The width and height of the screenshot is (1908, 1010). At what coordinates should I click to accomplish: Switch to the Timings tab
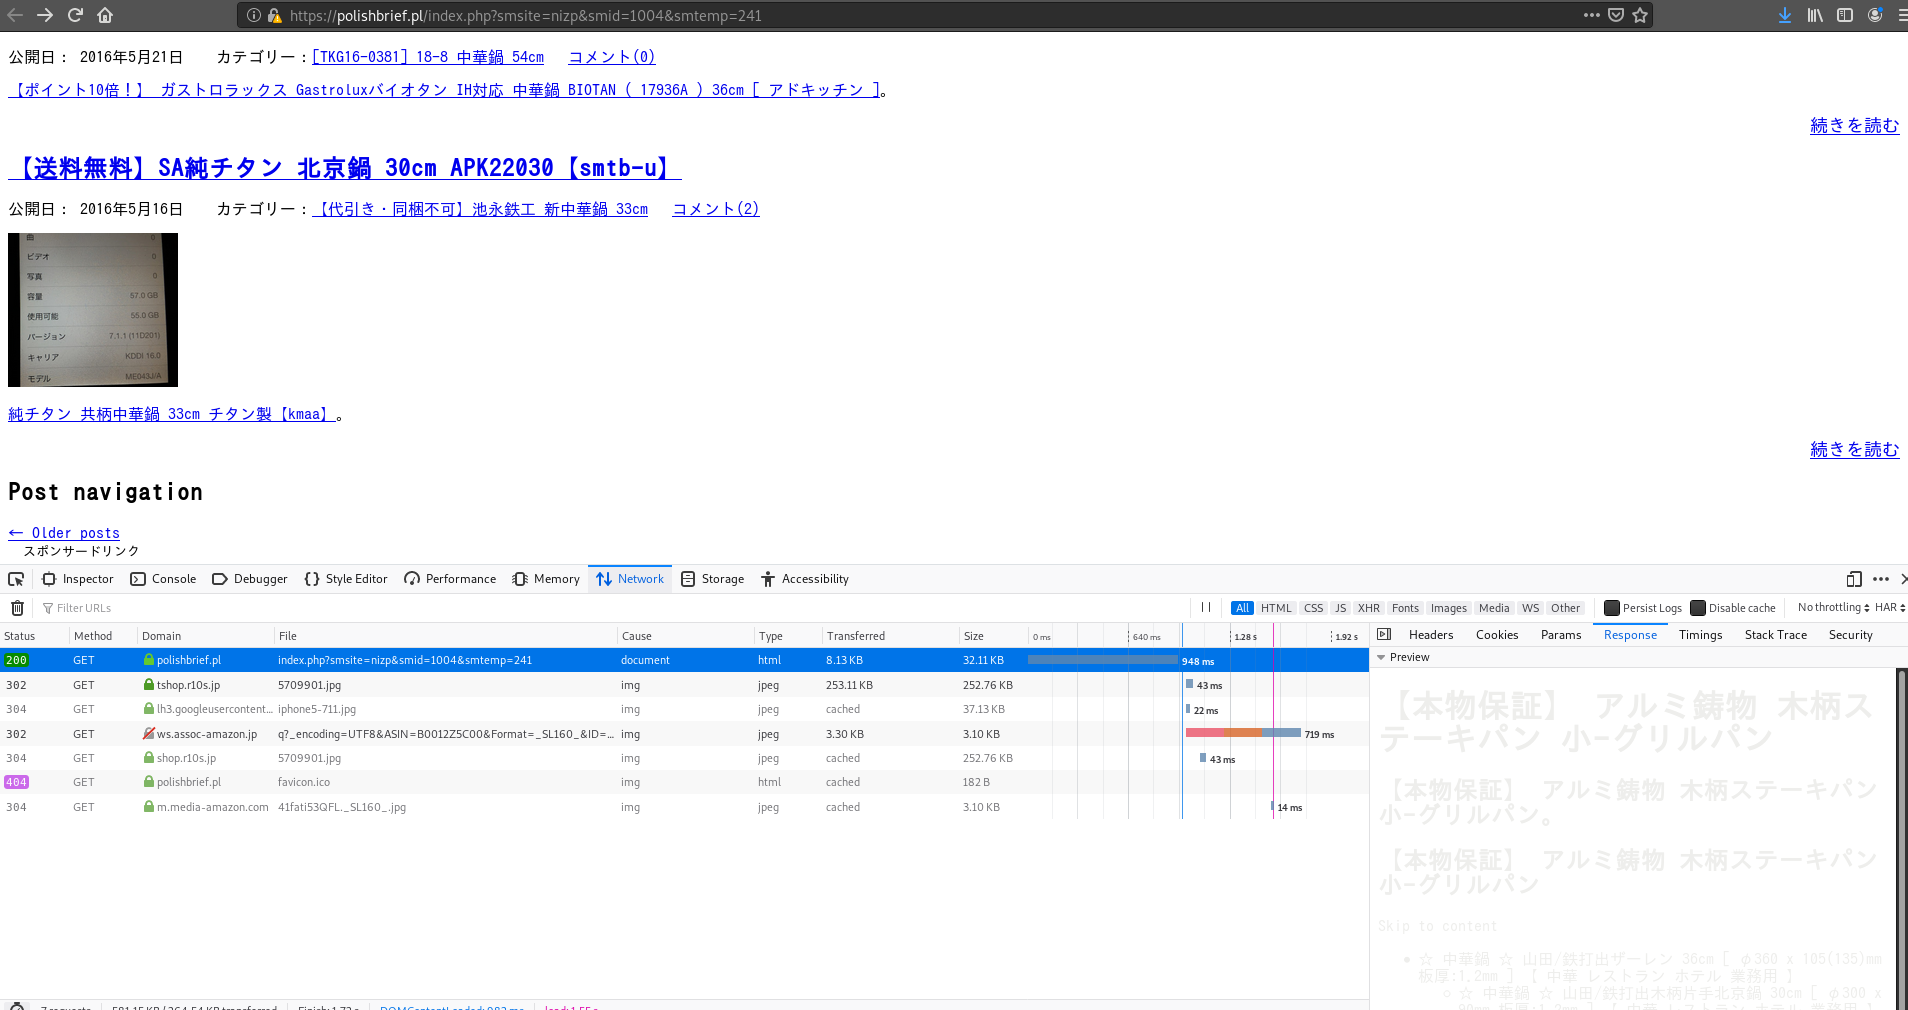pyautogui.click(x=1700, y=635)
